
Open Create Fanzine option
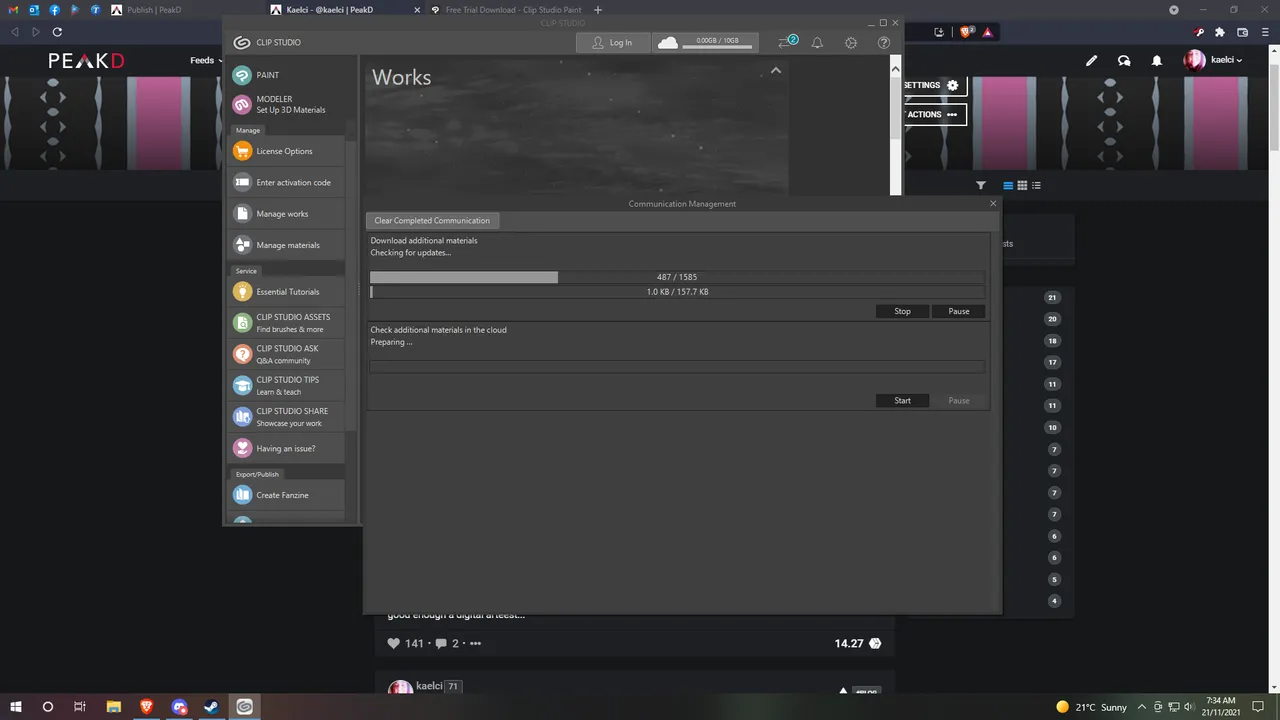pyautogui.click(x=285, y=495)
